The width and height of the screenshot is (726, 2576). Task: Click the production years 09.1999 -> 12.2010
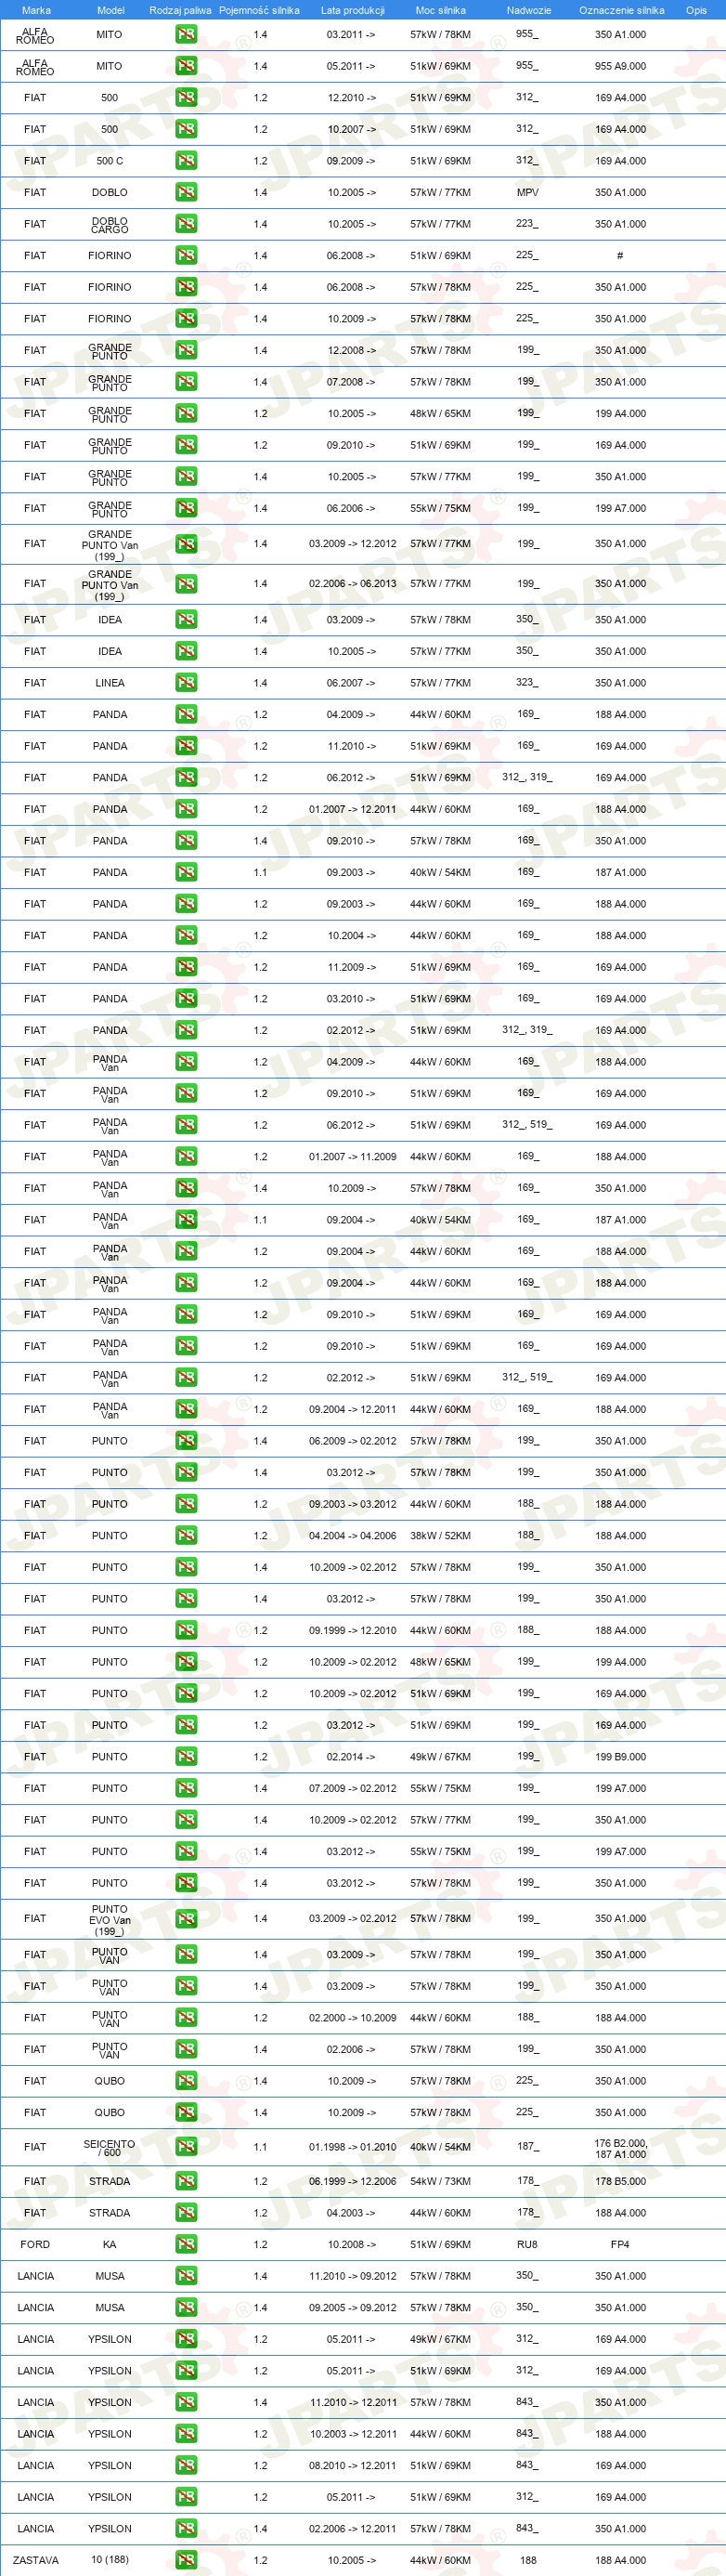[352, 1631]
